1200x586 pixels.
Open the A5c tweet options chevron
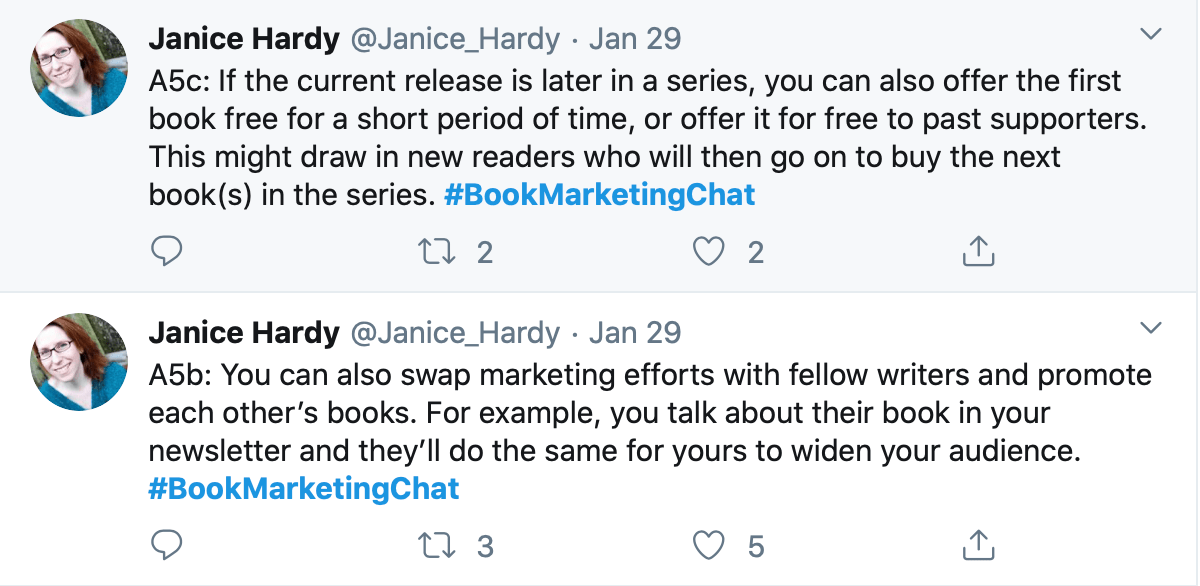click(x=1152, y=35)
